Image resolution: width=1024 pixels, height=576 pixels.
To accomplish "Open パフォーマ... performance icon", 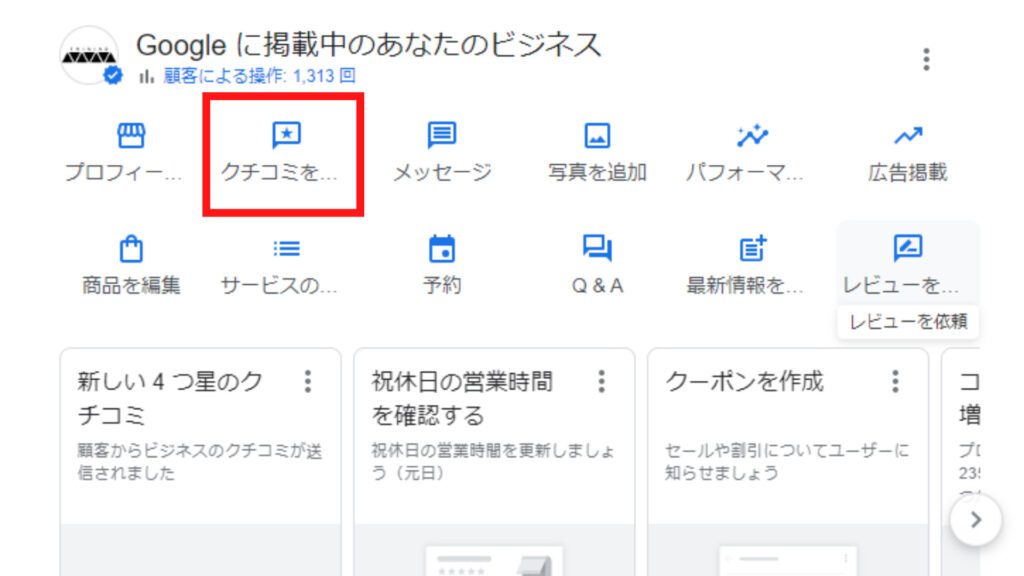I will tap(752, 135).
